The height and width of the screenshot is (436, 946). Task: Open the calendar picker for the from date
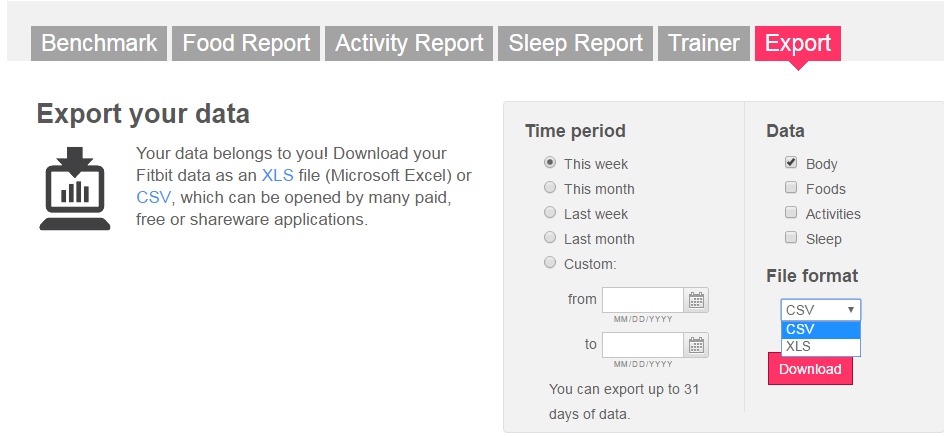click(x=696, y=300)
